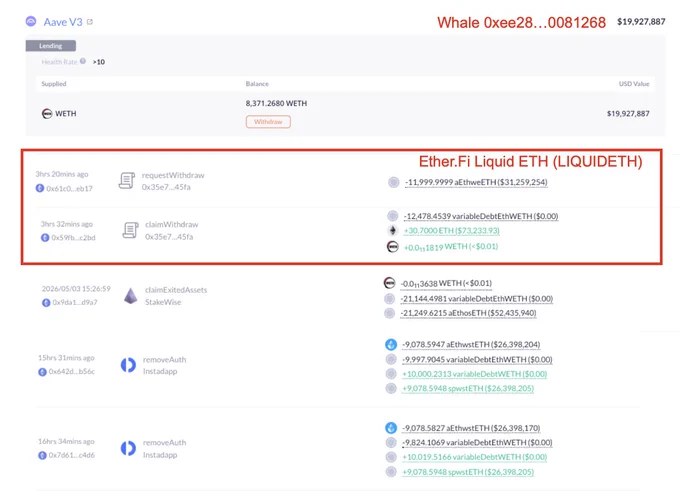Click Ethereum chain icon beside 0x7d61...c4d6
680x502 pixels.
(42, 455)
